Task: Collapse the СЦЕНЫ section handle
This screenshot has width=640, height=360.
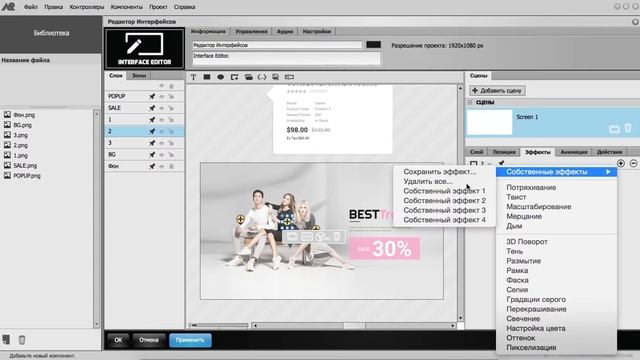Action: coord(470,102)
